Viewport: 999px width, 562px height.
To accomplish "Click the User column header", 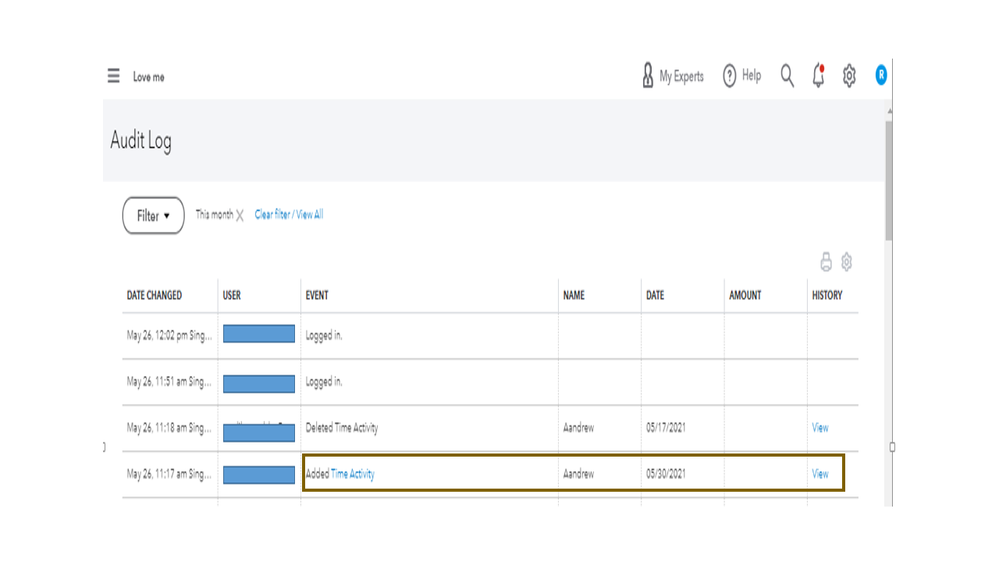I will coord(232,296).
